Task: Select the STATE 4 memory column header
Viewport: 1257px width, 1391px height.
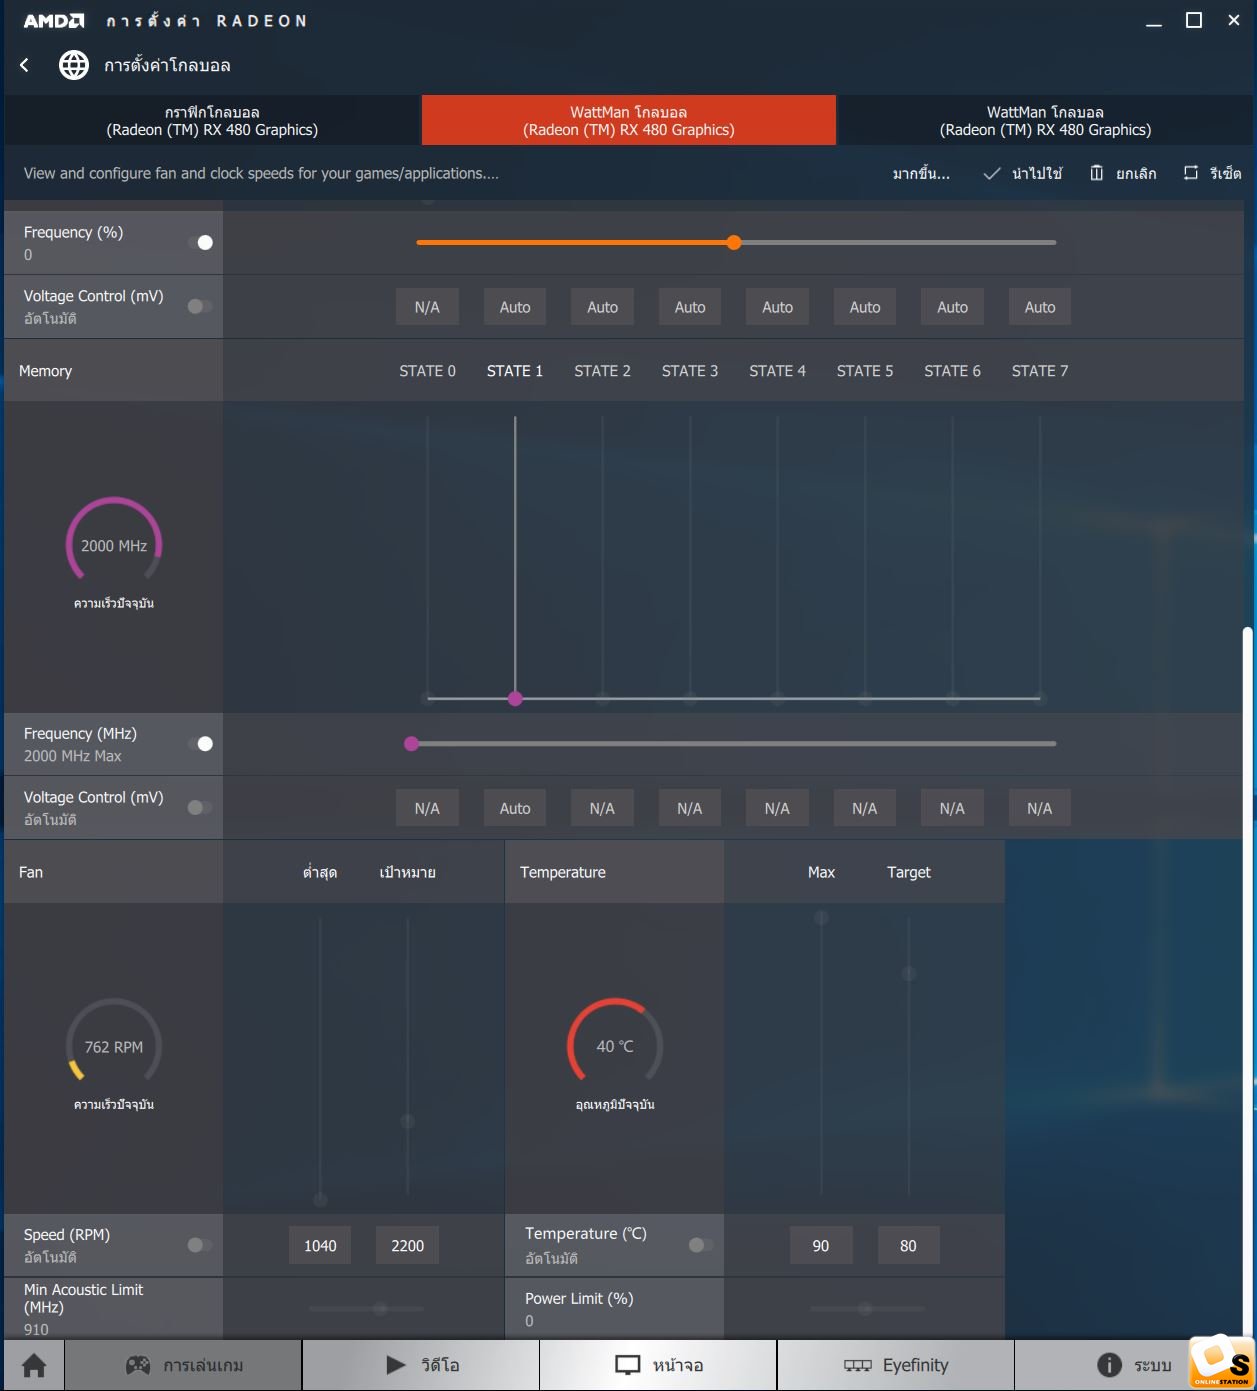Action: 777,371
